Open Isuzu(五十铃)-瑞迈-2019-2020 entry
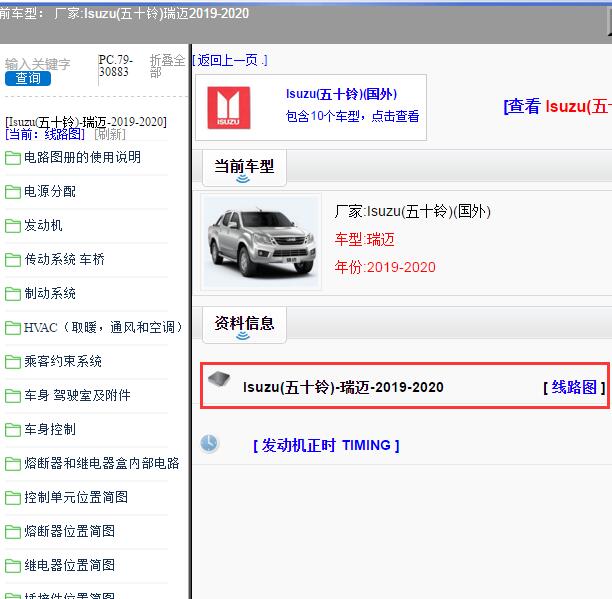The height and width of the screenshot is (599, 612). click(x=343, y=387)
